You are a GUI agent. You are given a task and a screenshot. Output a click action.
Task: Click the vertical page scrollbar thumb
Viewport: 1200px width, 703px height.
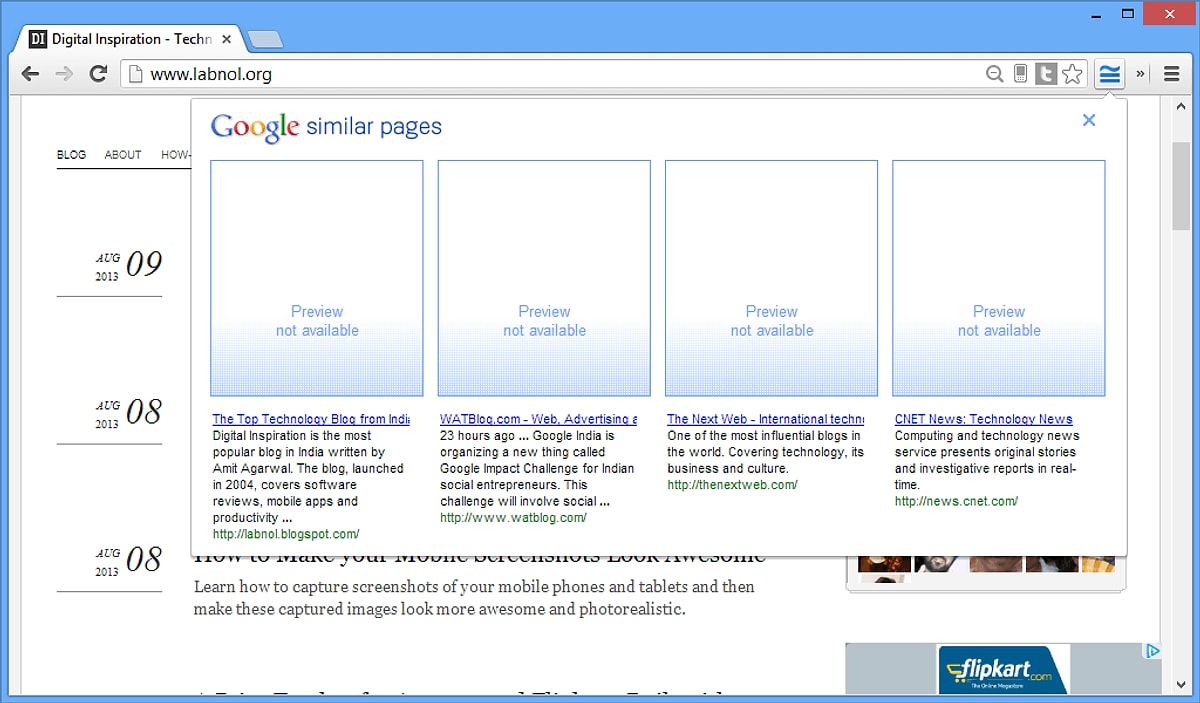click(x=1180, y=185)
